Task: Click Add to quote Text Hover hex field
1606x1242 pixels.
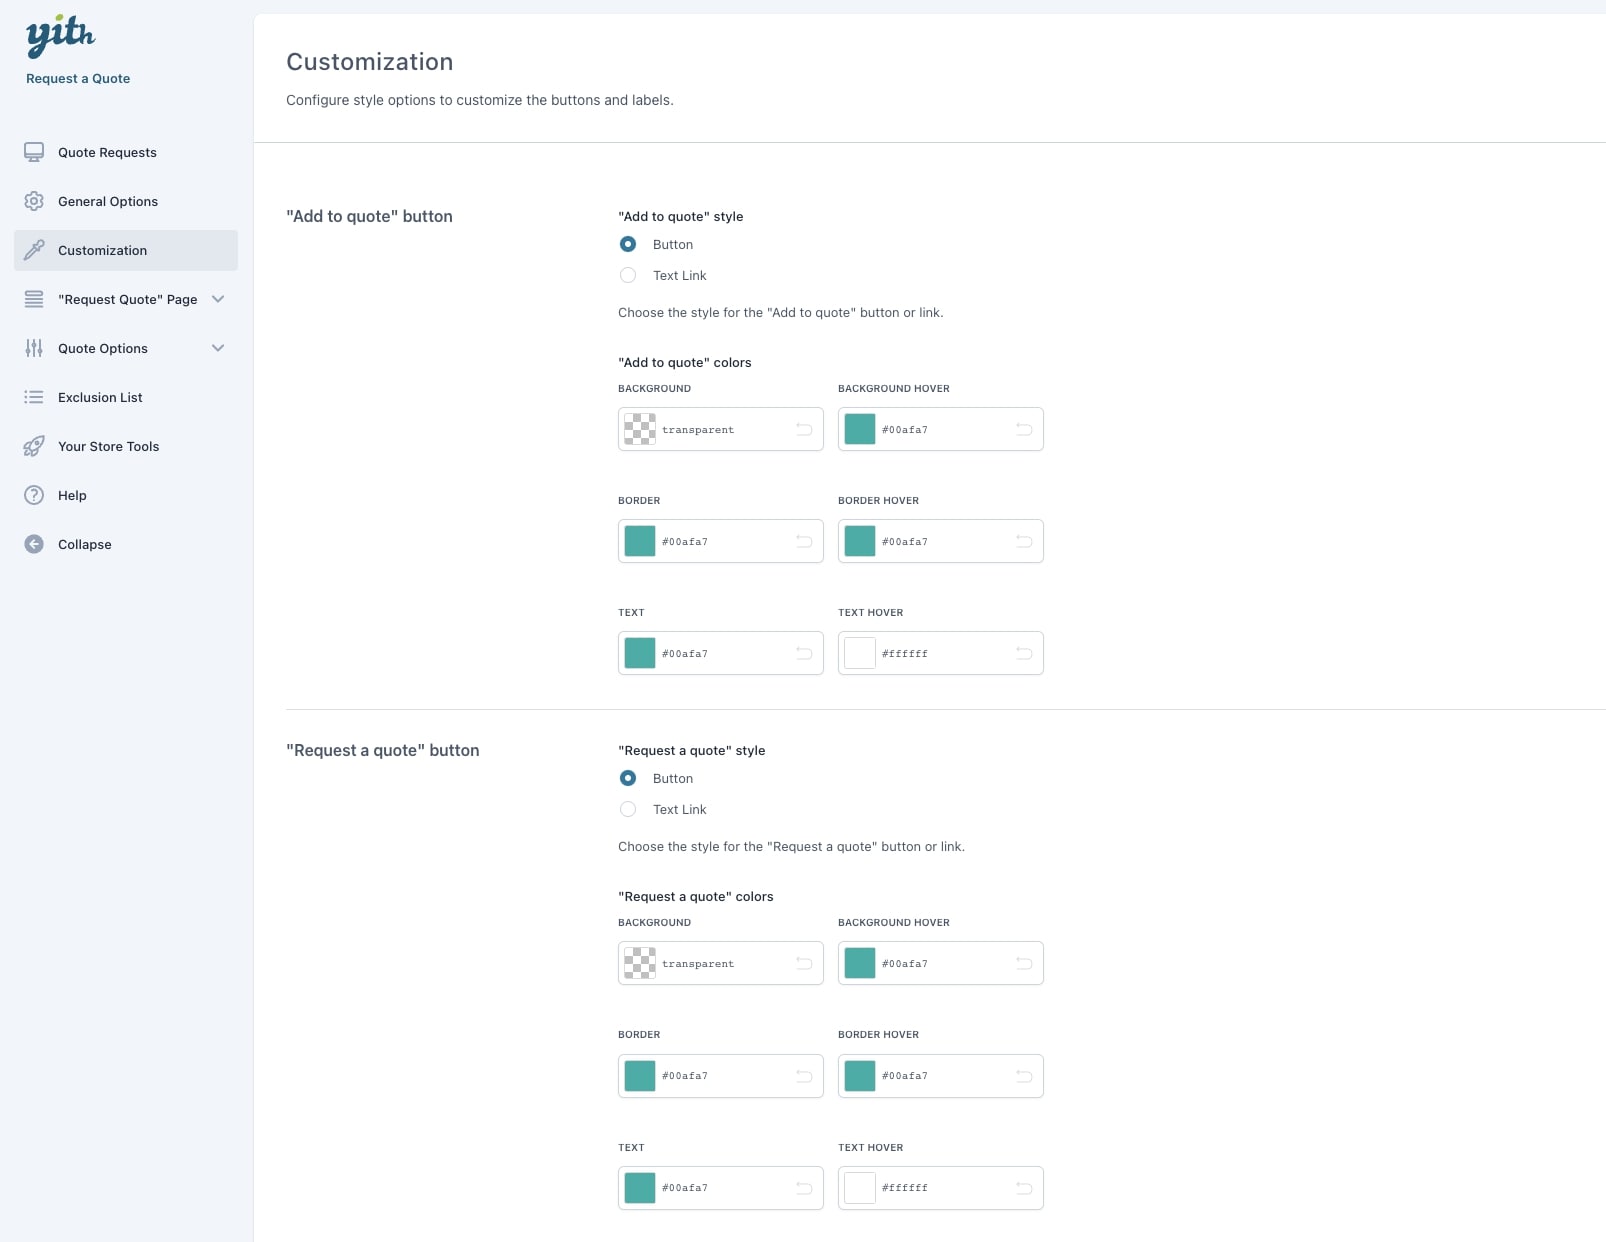Action: point(940,653)
